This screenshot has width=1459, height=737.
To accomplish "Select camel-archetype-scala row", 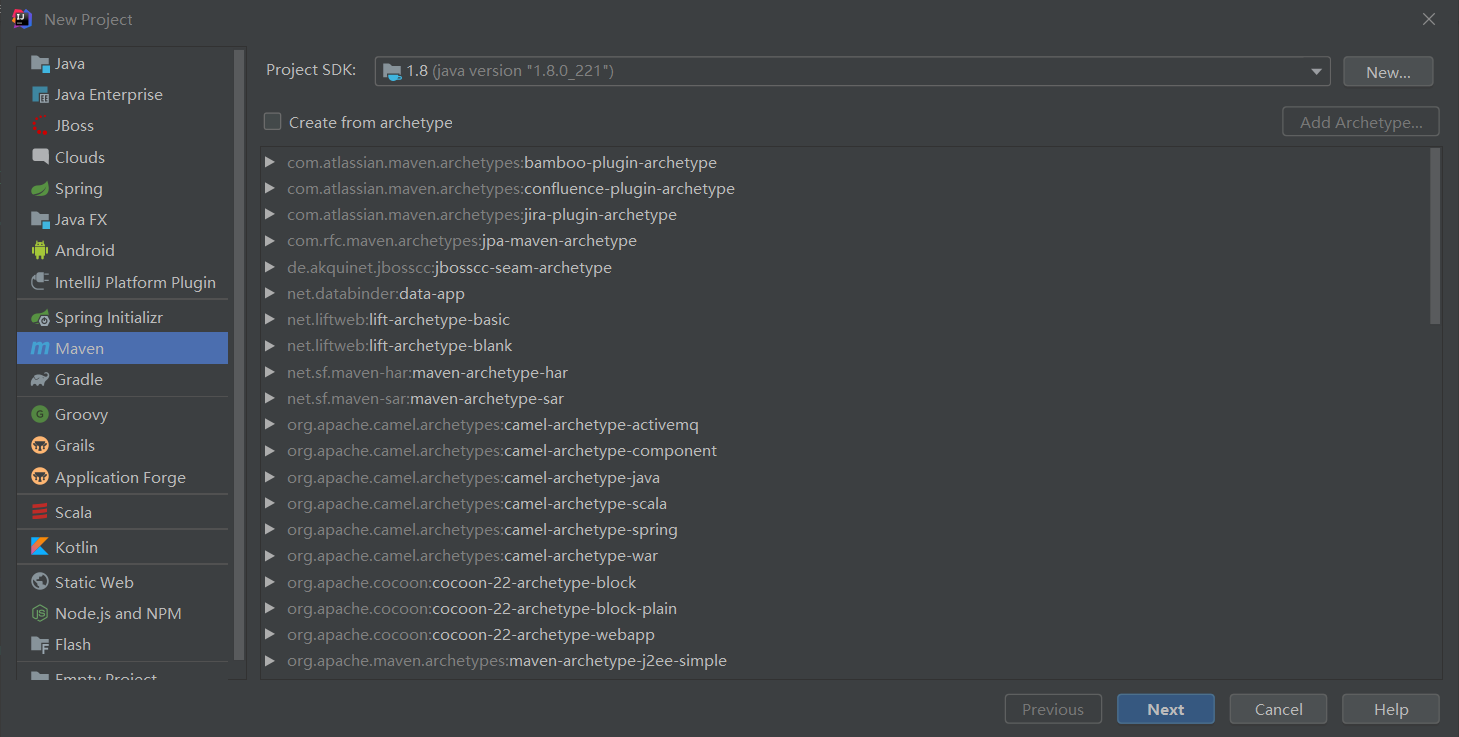I will (x=845, y=503).
